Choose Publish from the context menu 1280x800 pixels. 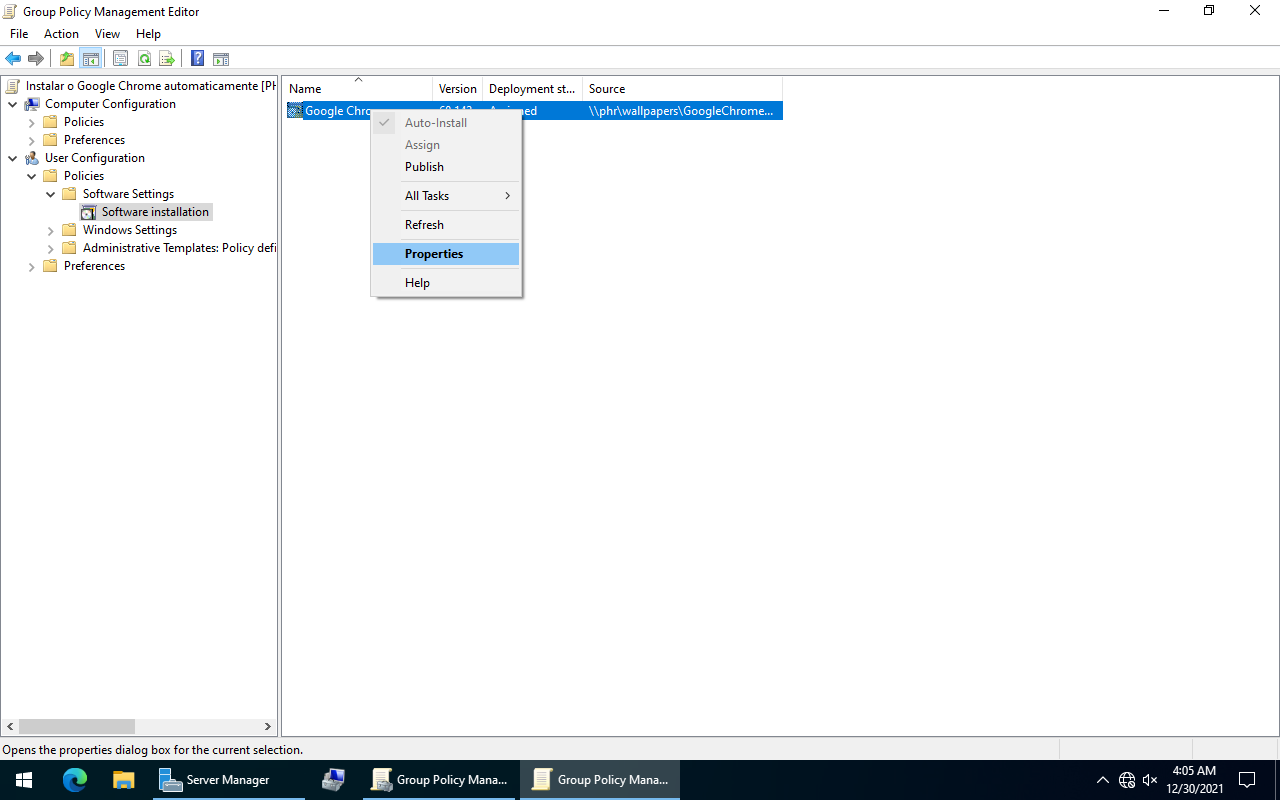[424, 167]
